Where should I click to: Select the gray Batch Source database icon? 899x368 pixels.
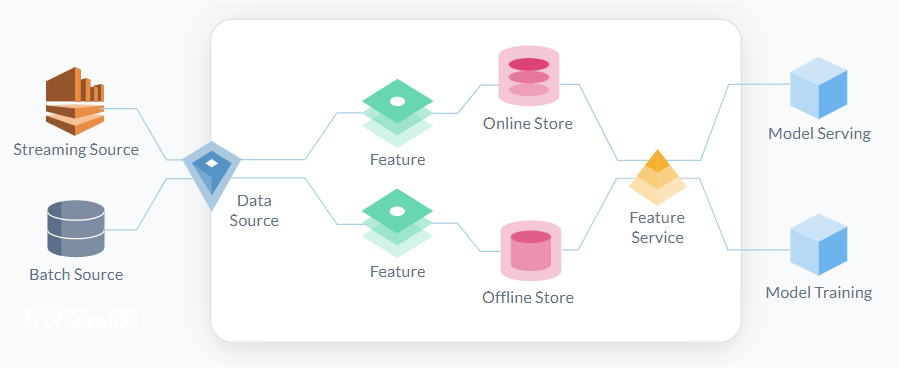pos(76,228)
